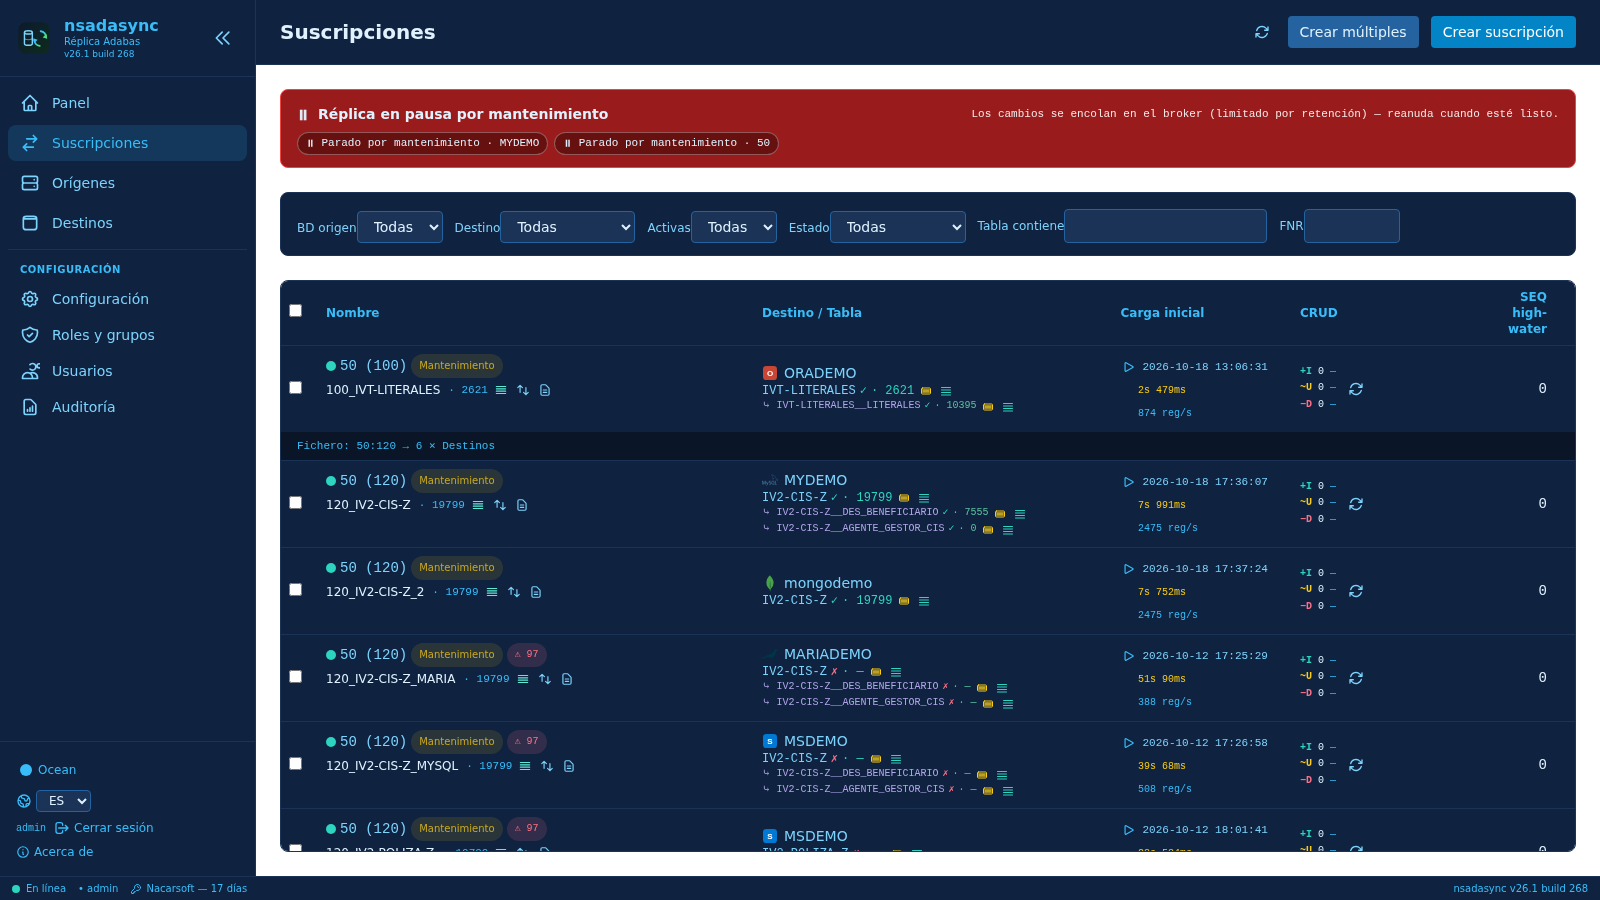
Task: Click the Parado por mantenimiento · 50 pill
Action: coord(666,143)
